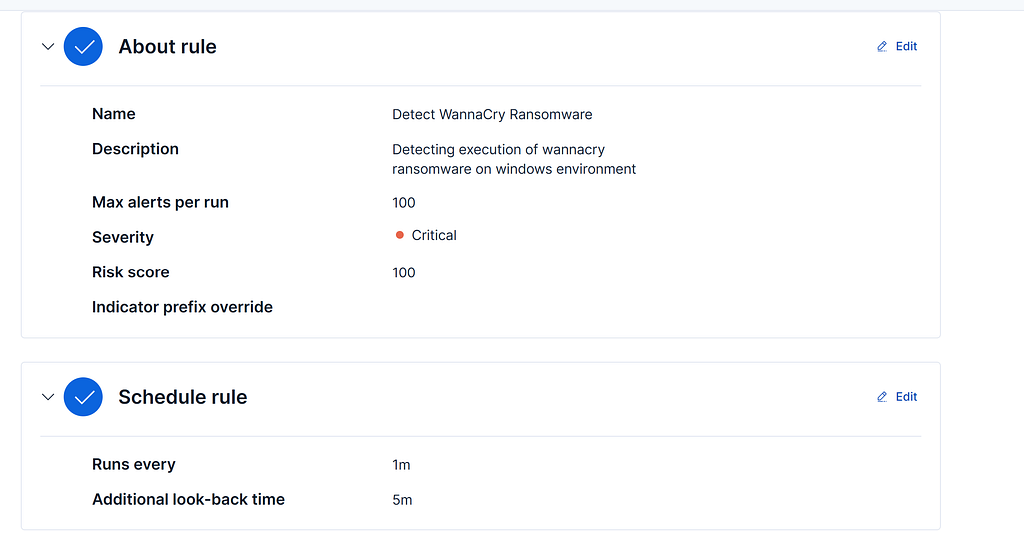Click the pencil icon for About rule

click(882, 47)
